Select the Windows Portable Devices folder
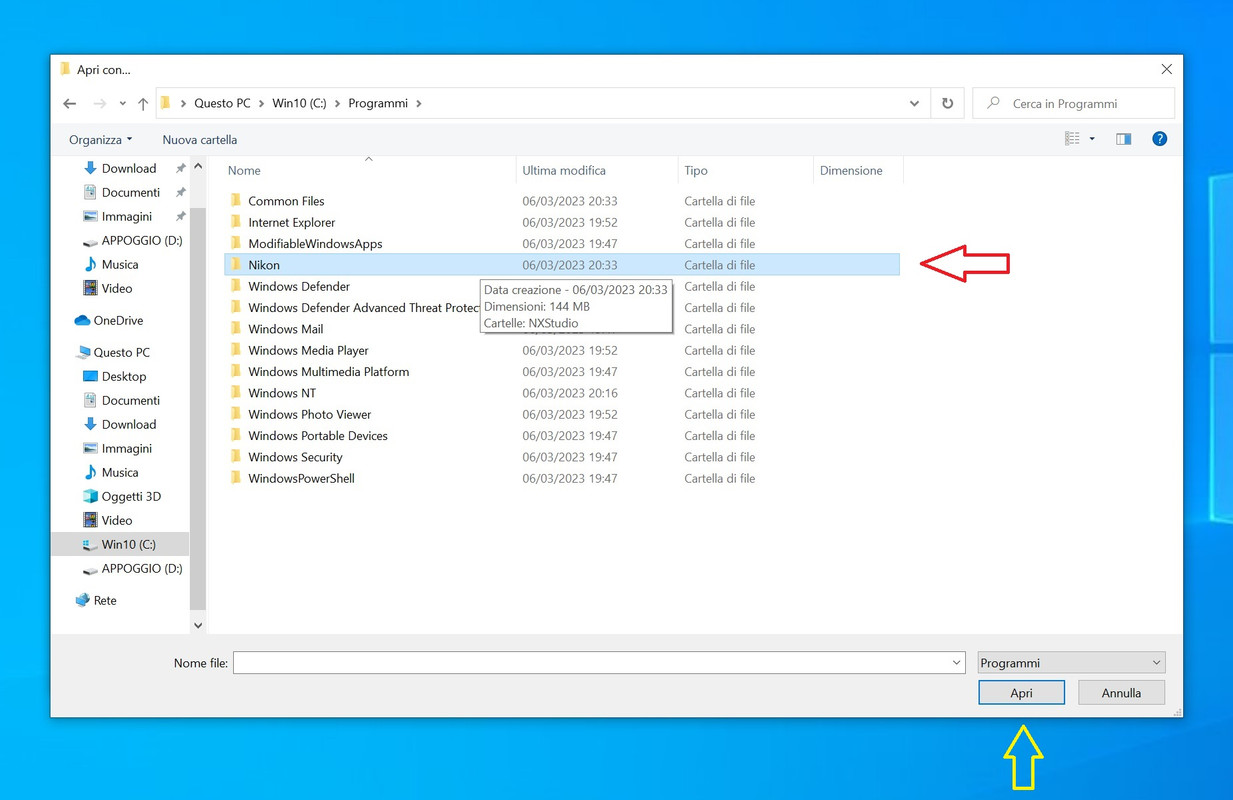 click(562, 436)
